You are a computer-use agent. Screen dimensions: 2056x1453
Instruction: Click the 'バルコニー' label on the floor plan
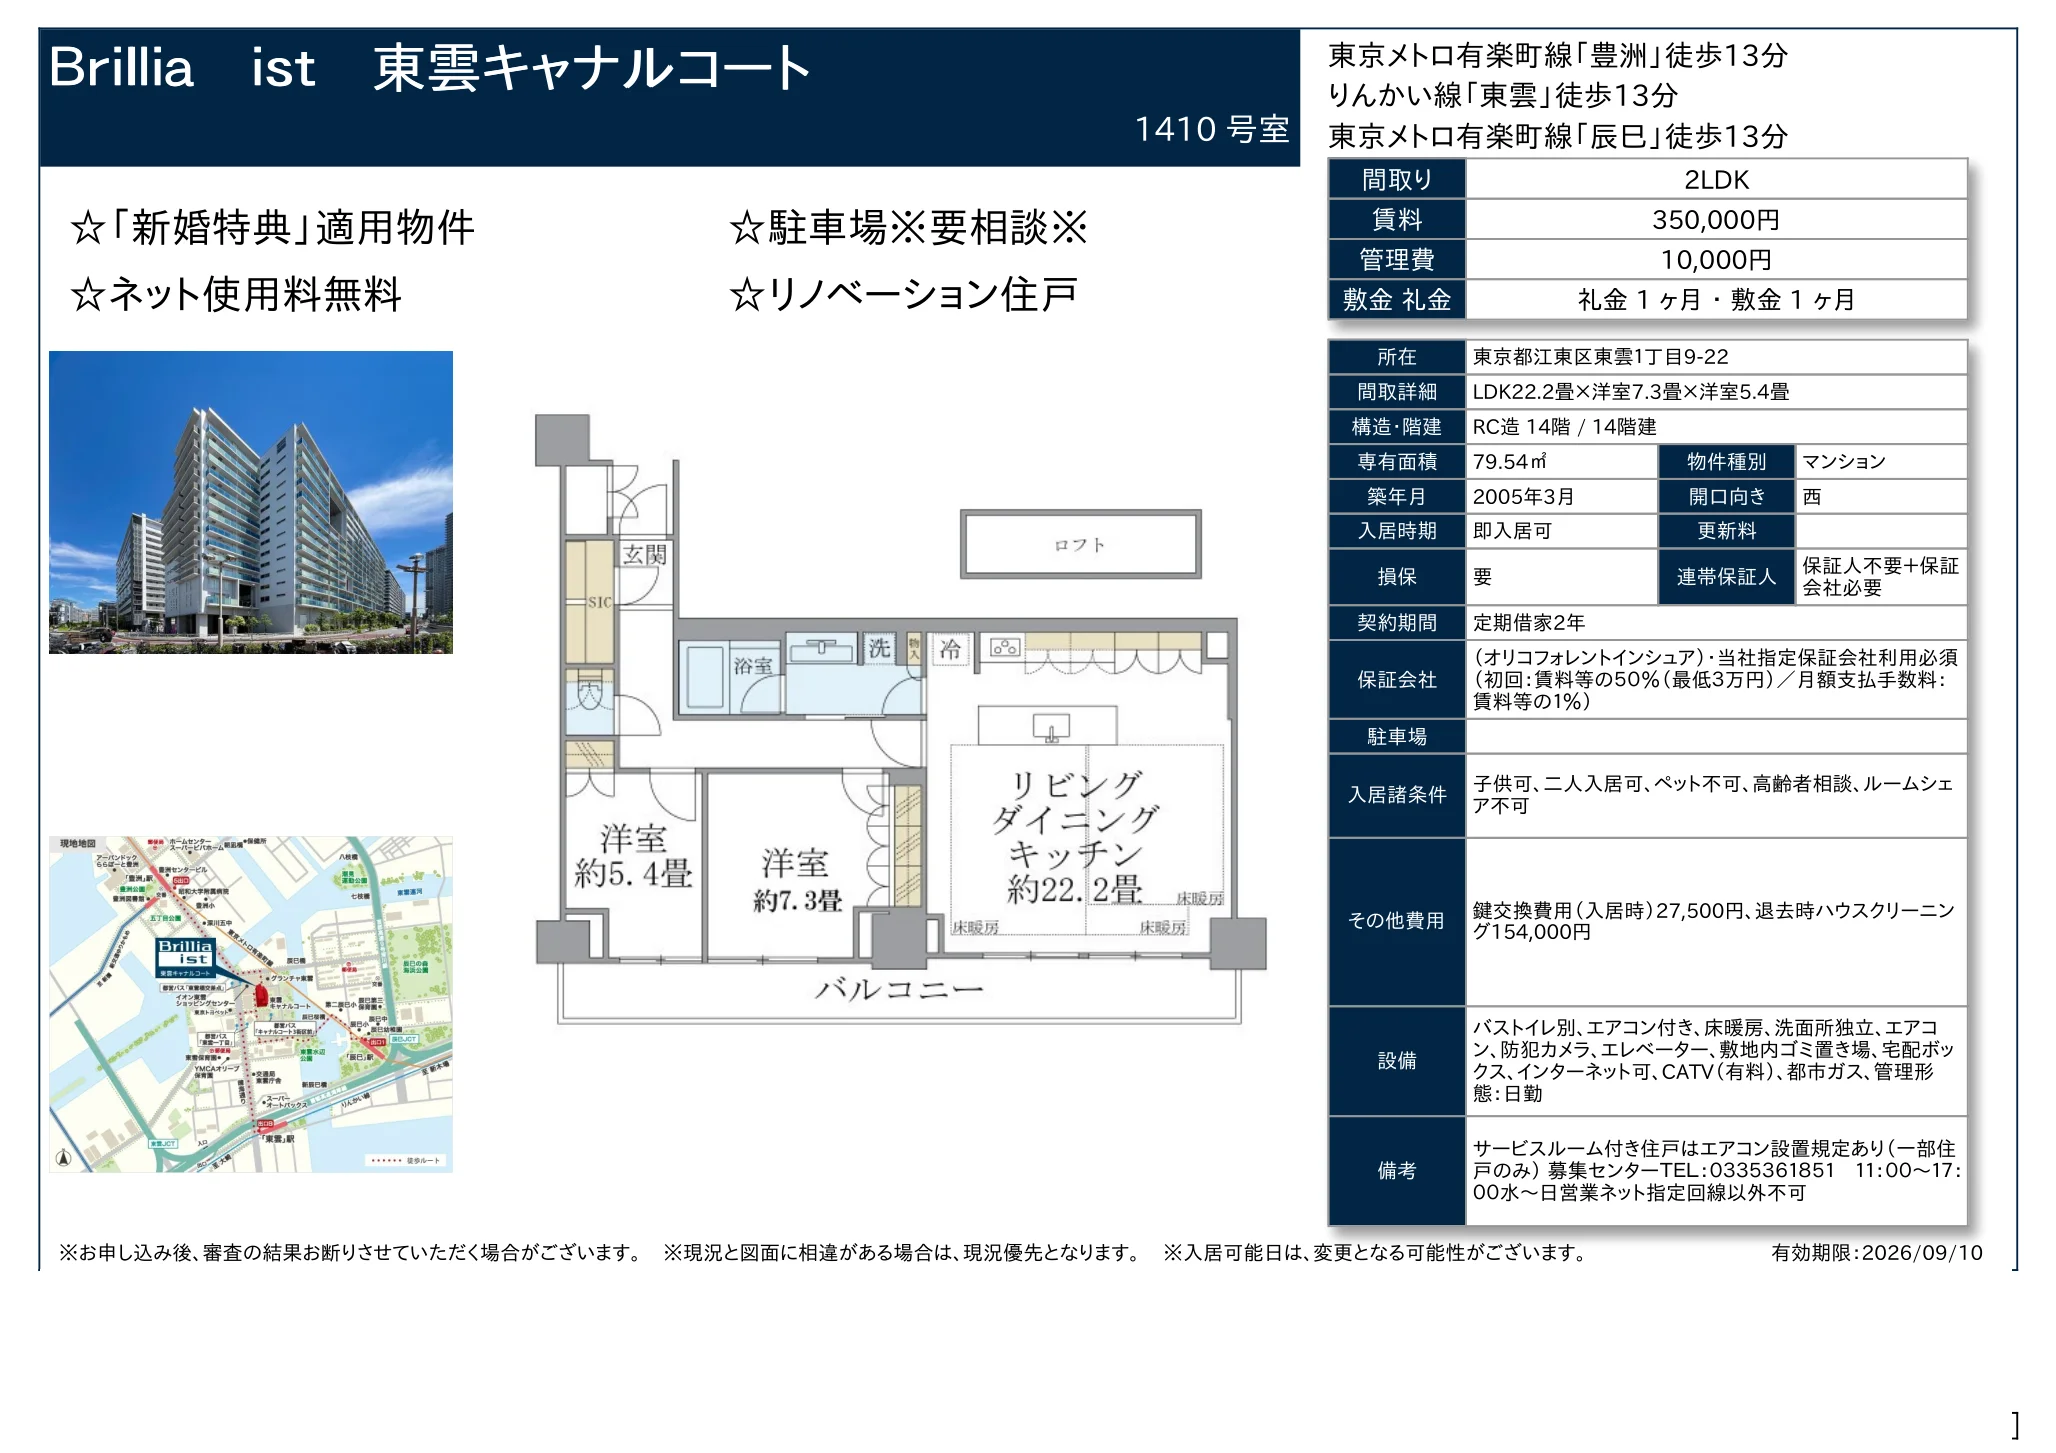[899, 990]
